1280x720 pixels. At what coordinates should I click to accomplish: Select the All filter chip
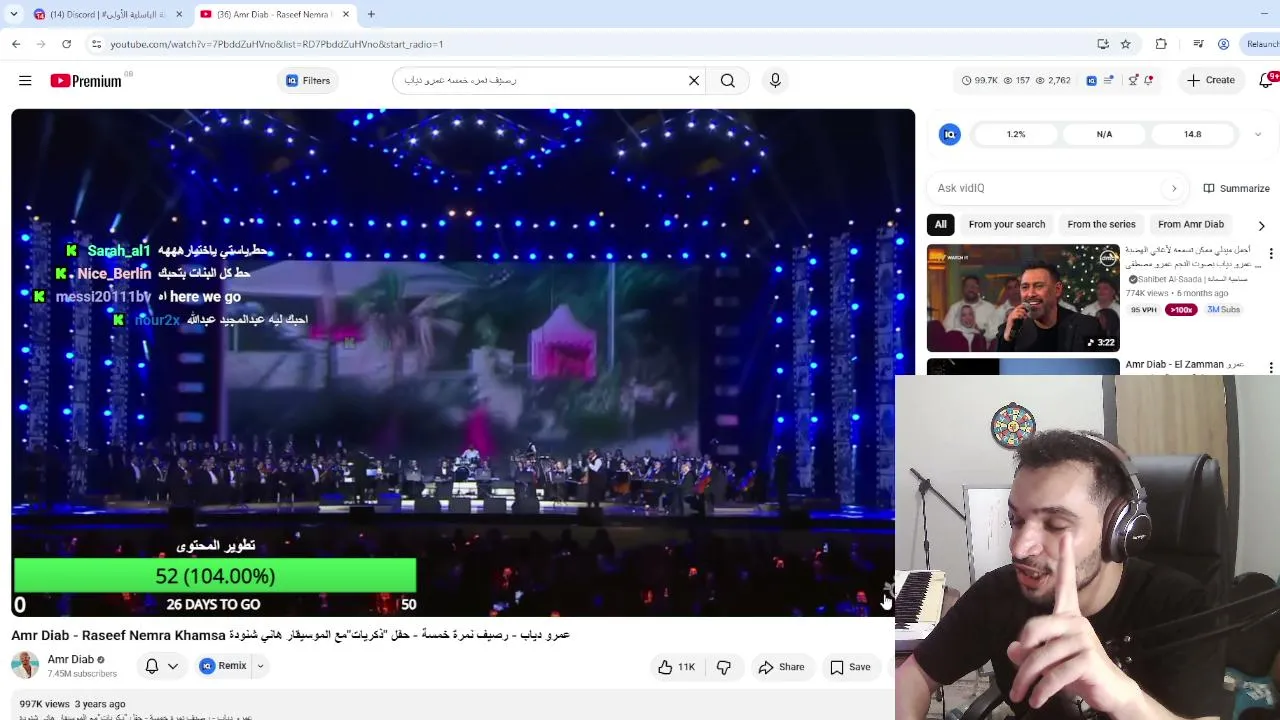[940, 224]
